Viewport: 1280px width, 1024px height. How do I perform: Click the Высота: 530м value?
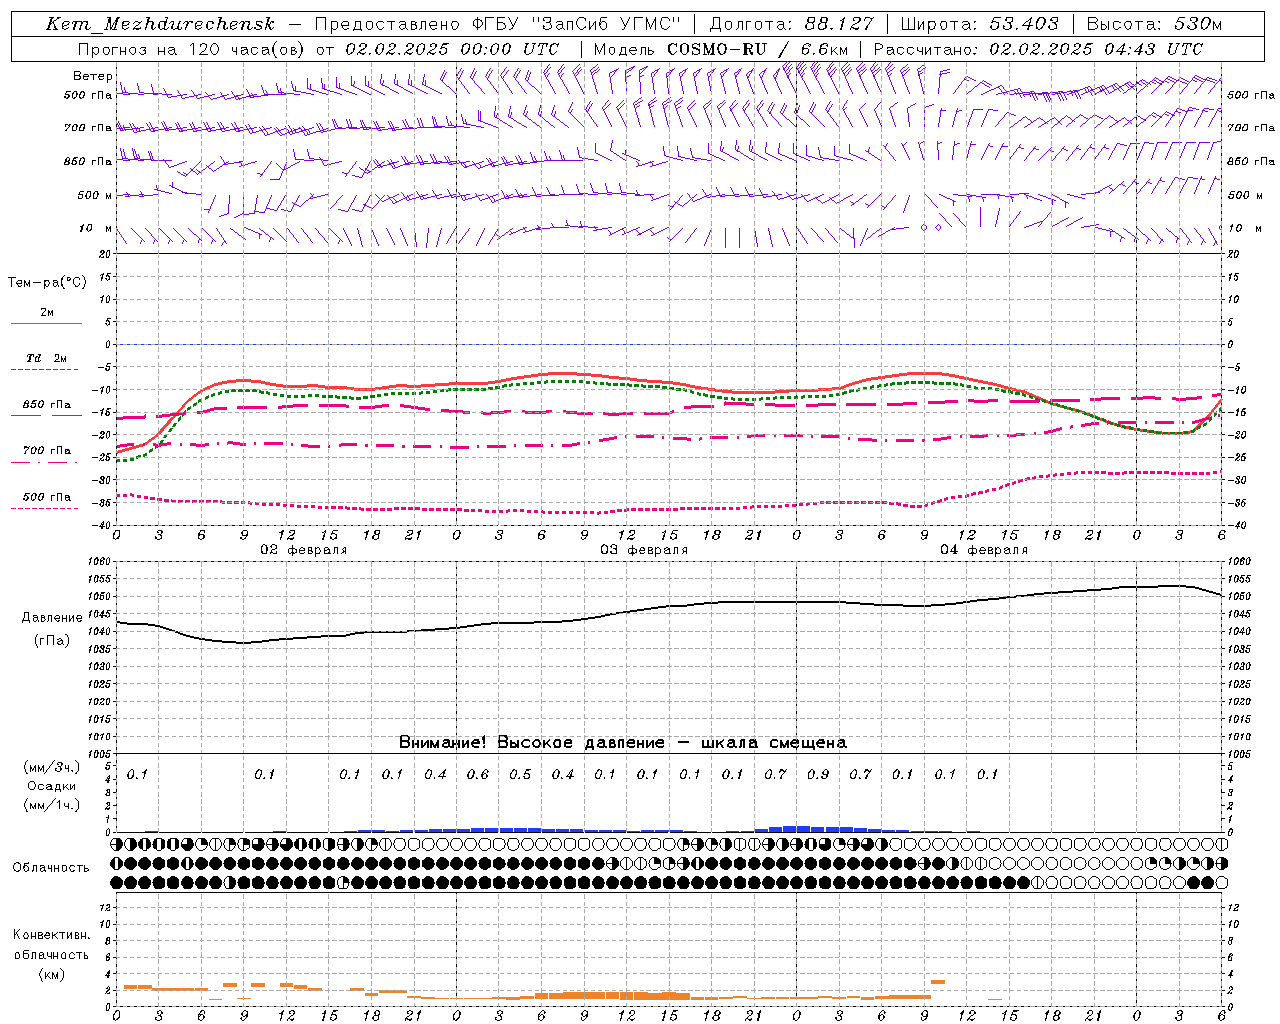(x=1154, y=24)
